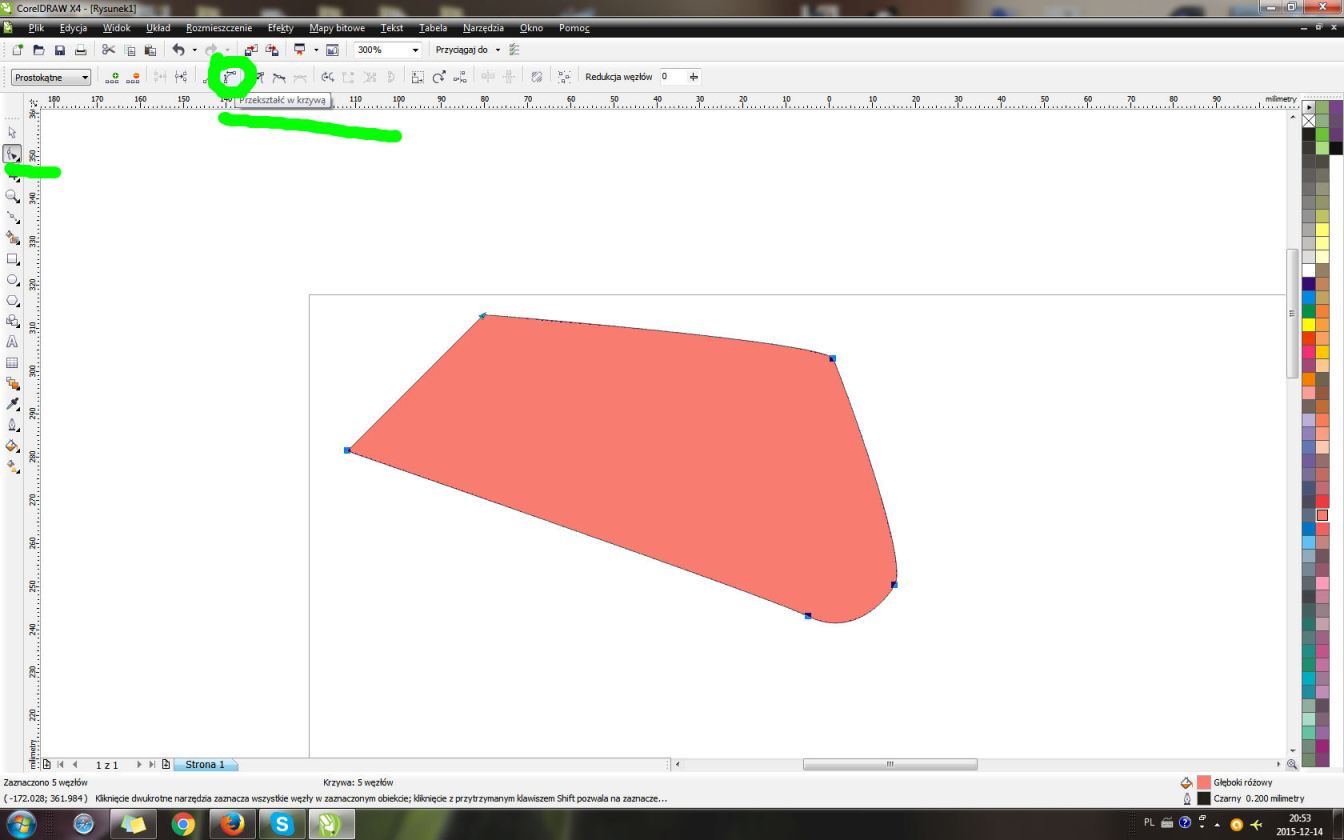Click the Convert to curve (Przekształć w krzywą) icon
The width and height of the screenshot is (1344, 840).
pyautogui.click(x=230, y=77)
